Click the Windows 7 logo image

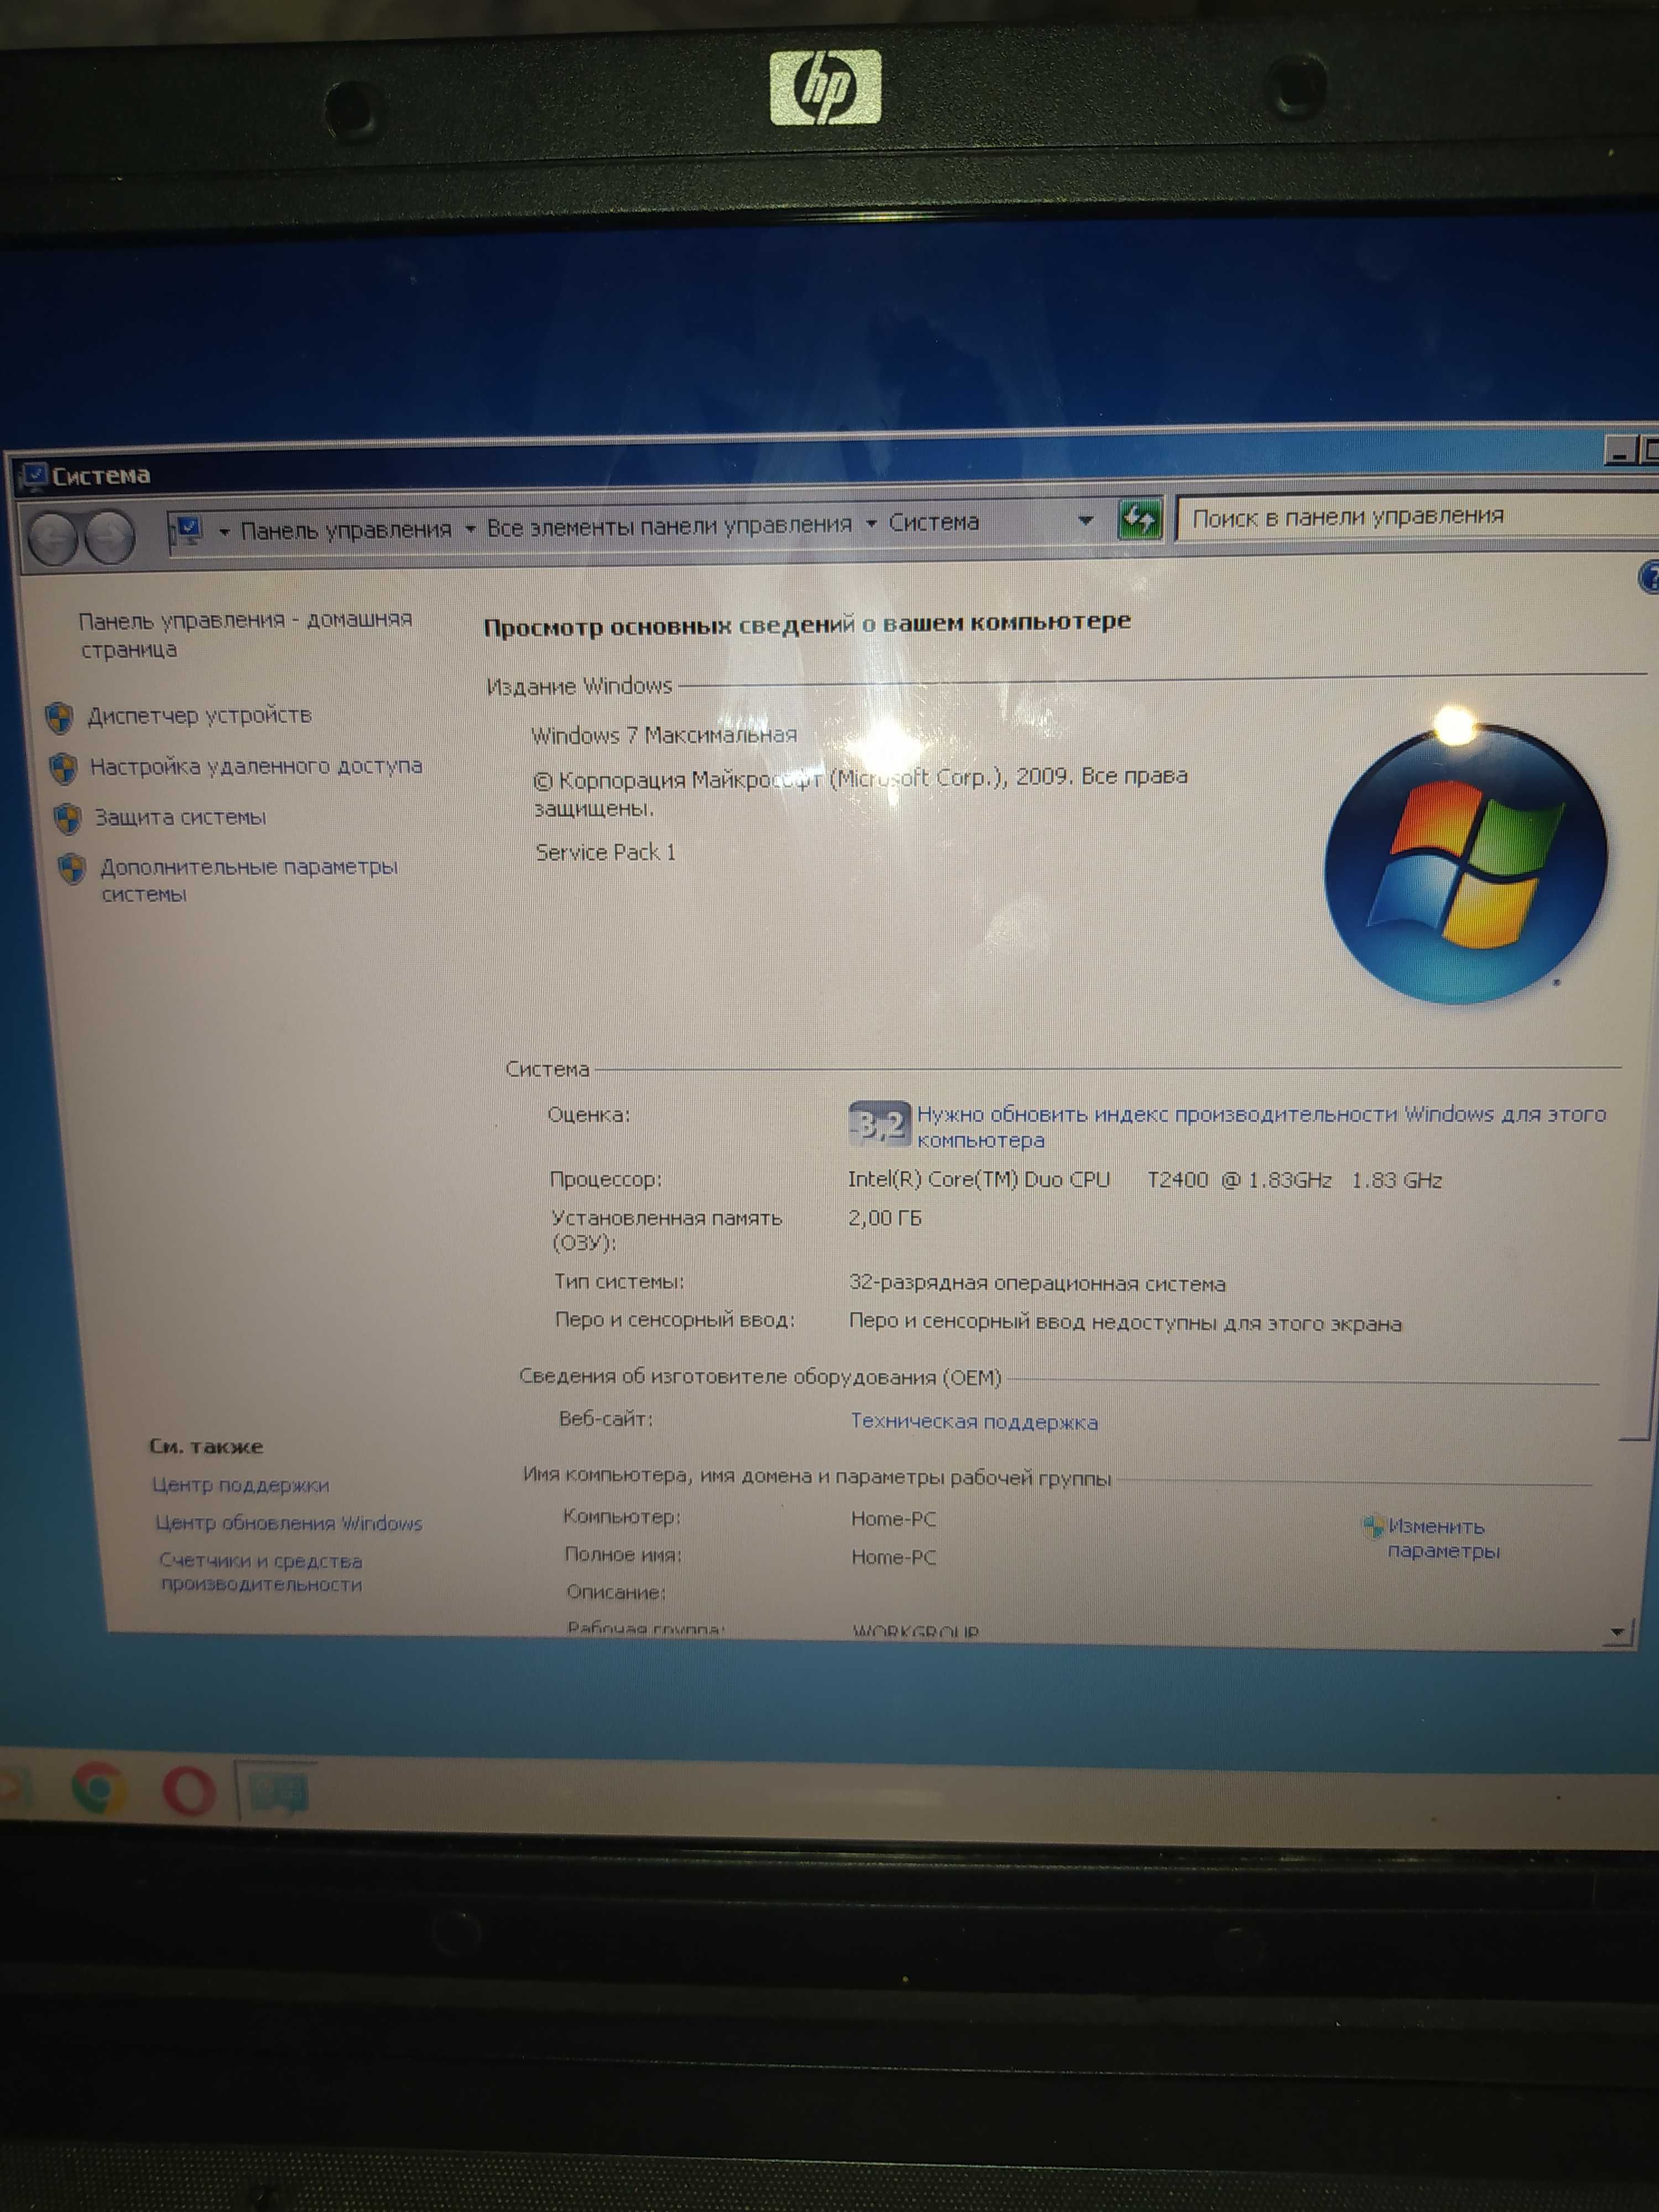pos(1465,864)
